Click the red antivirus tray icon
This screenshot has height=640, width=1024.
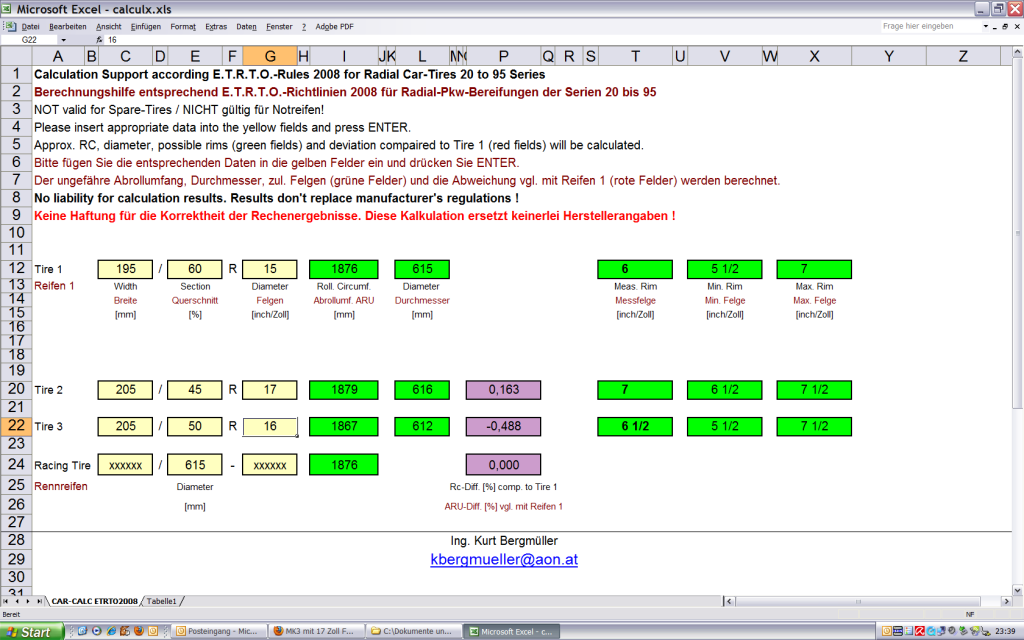click(x=919, y=632)
